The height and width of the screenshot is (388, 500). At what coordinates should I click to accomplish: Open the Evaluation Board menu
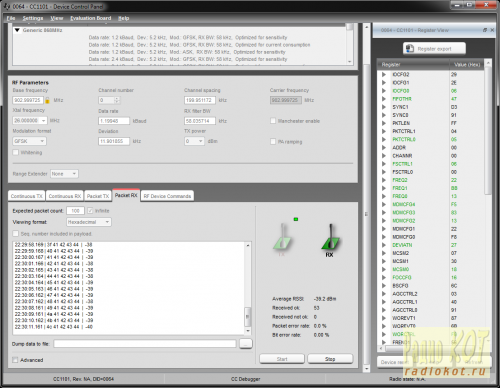point(91,18)
